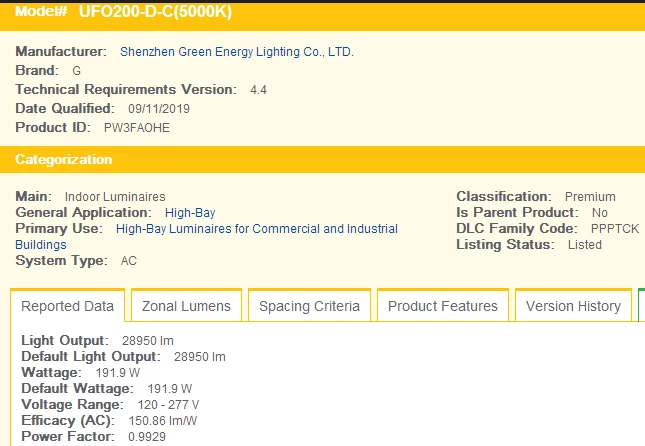Screen dimensions: 645x446
Task: Switch to the Zonal Lumens tab
Action: pos(186,306)
